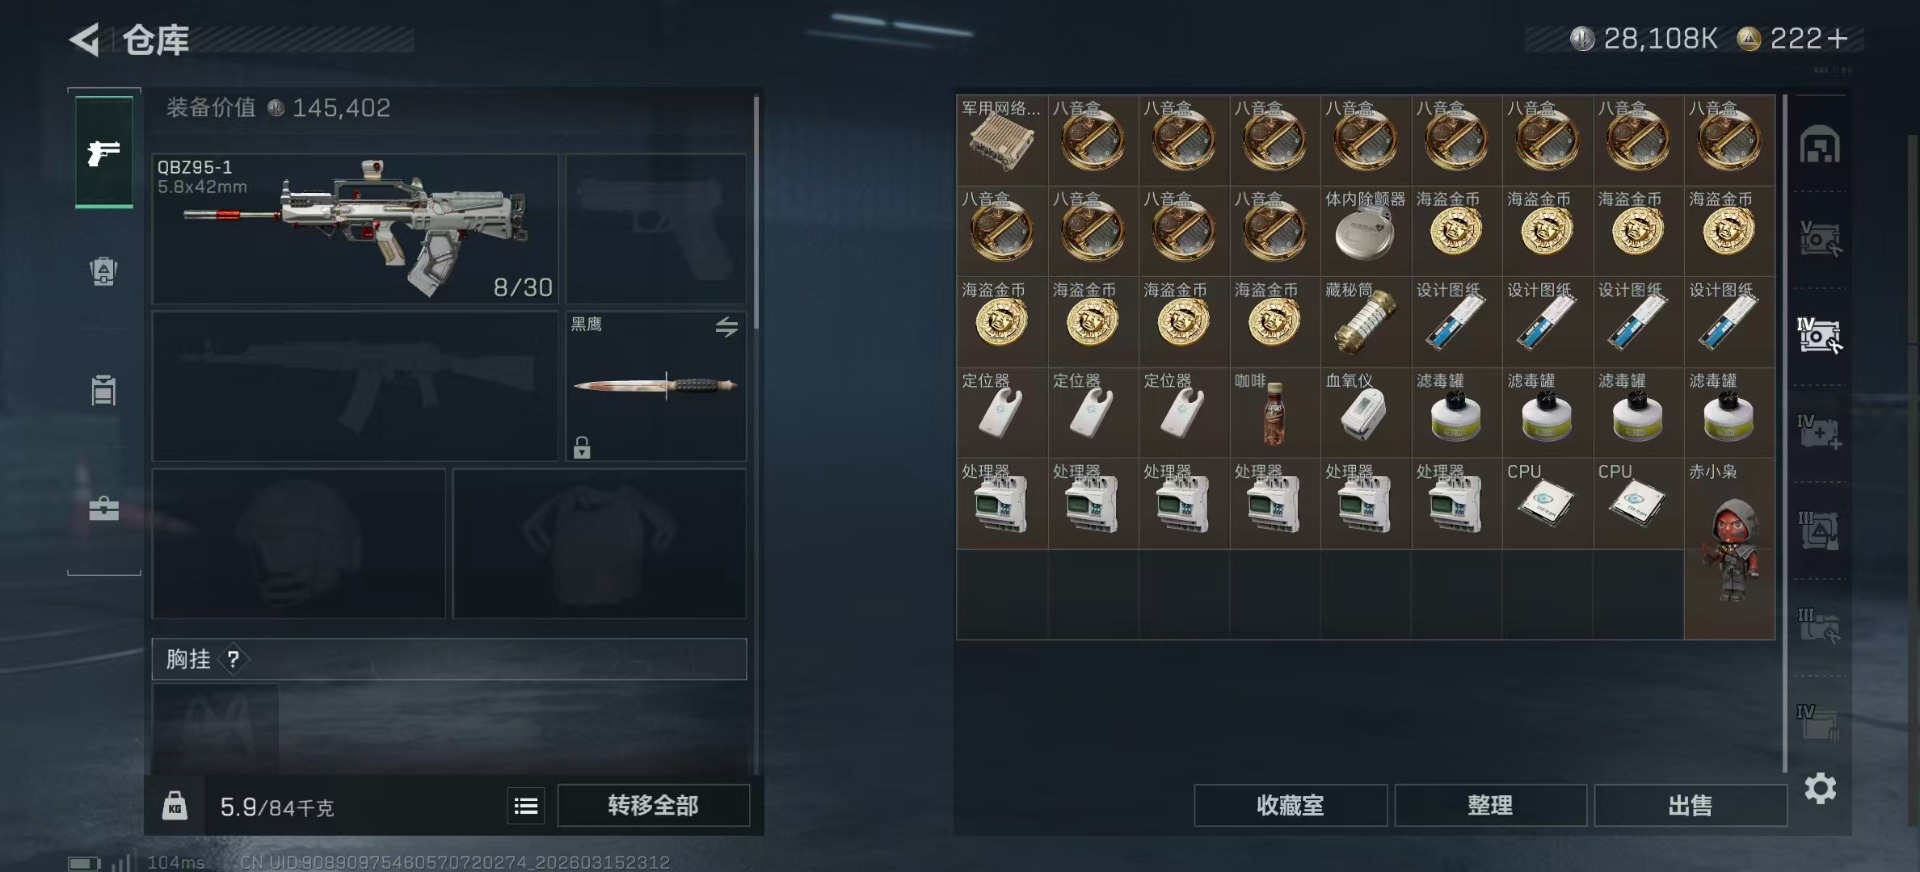Viewport: 1920px width, 872px height.
Task: Swap the 黑鹰 knife using the swap arrows
Action: point(727,327)
